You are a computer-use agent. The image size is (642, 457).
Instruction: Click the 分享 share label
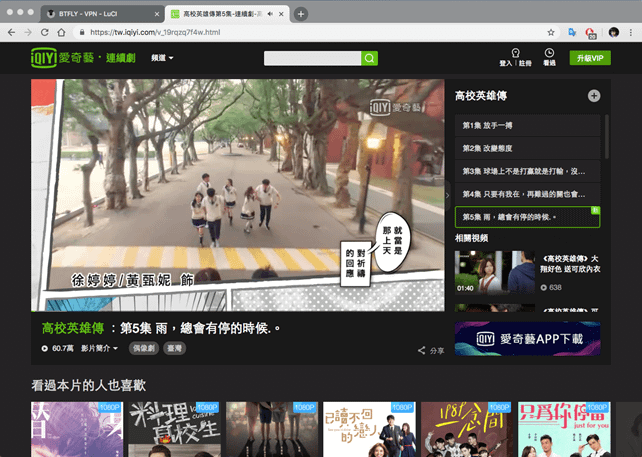437,351
